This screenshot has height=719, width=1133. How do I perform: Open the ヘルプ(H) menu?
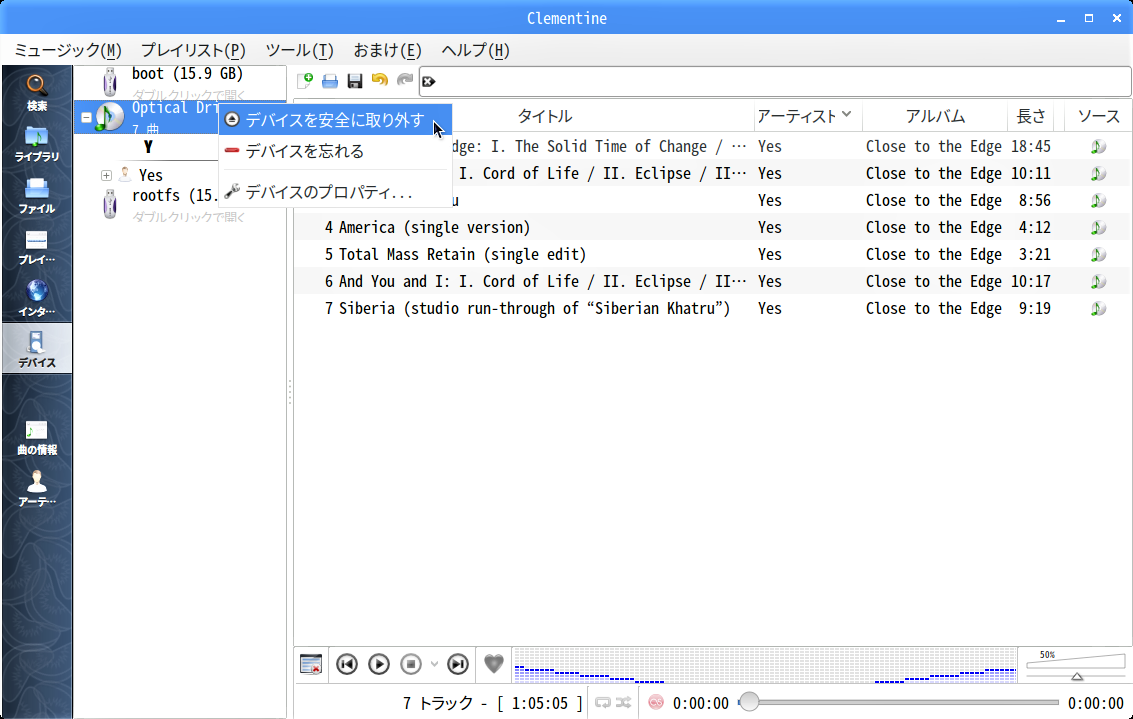tap(475, 51)
